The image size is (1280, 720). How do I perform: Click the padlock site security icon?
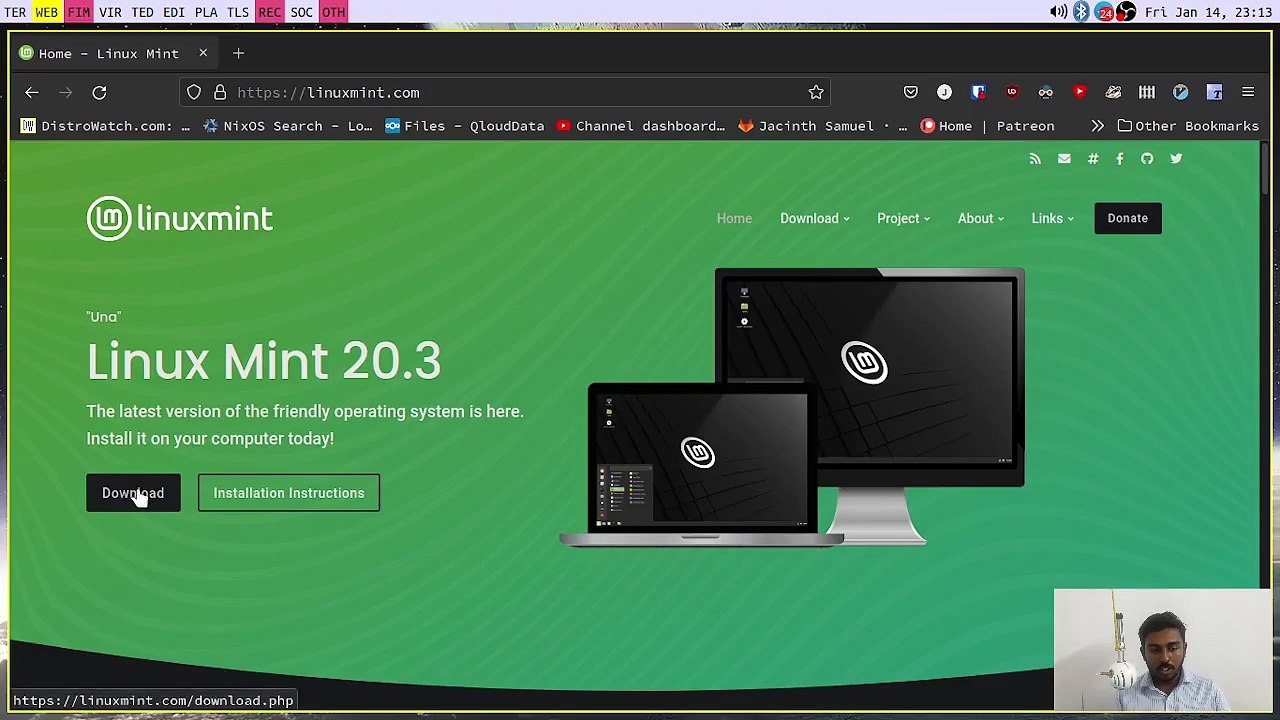(x=220, y=92)
